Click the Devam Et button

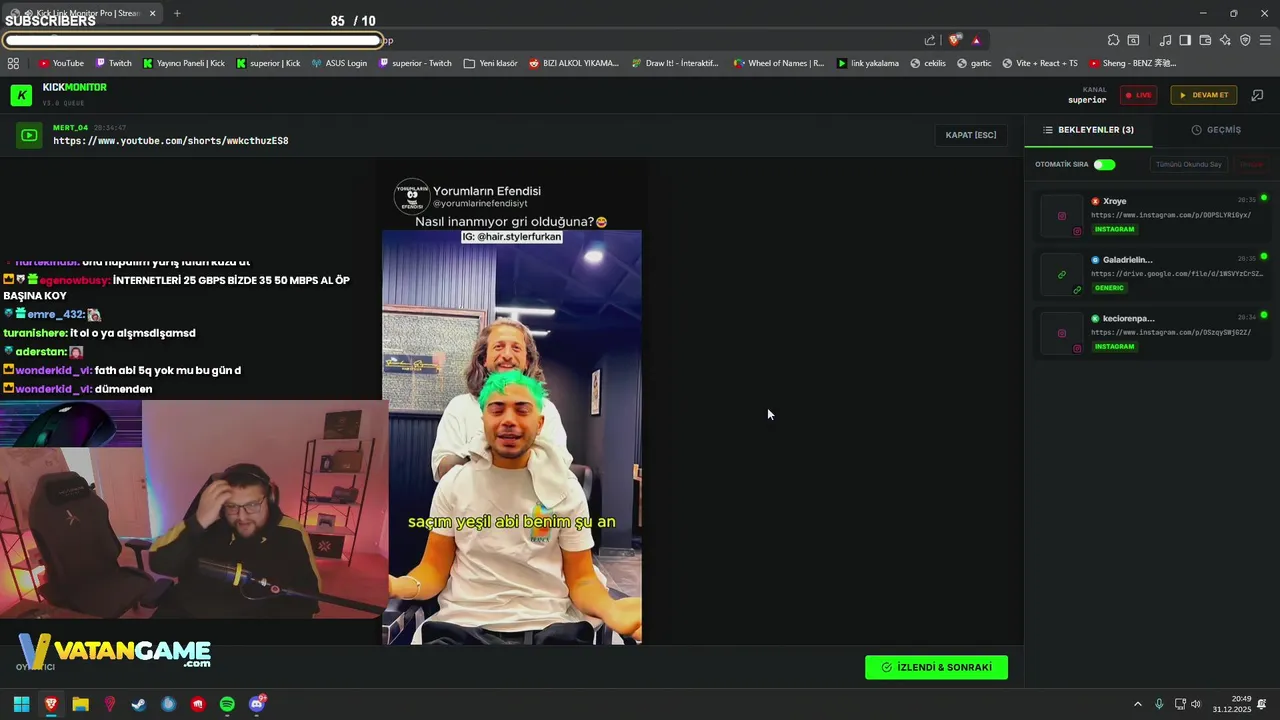(x=1204, y=95)
